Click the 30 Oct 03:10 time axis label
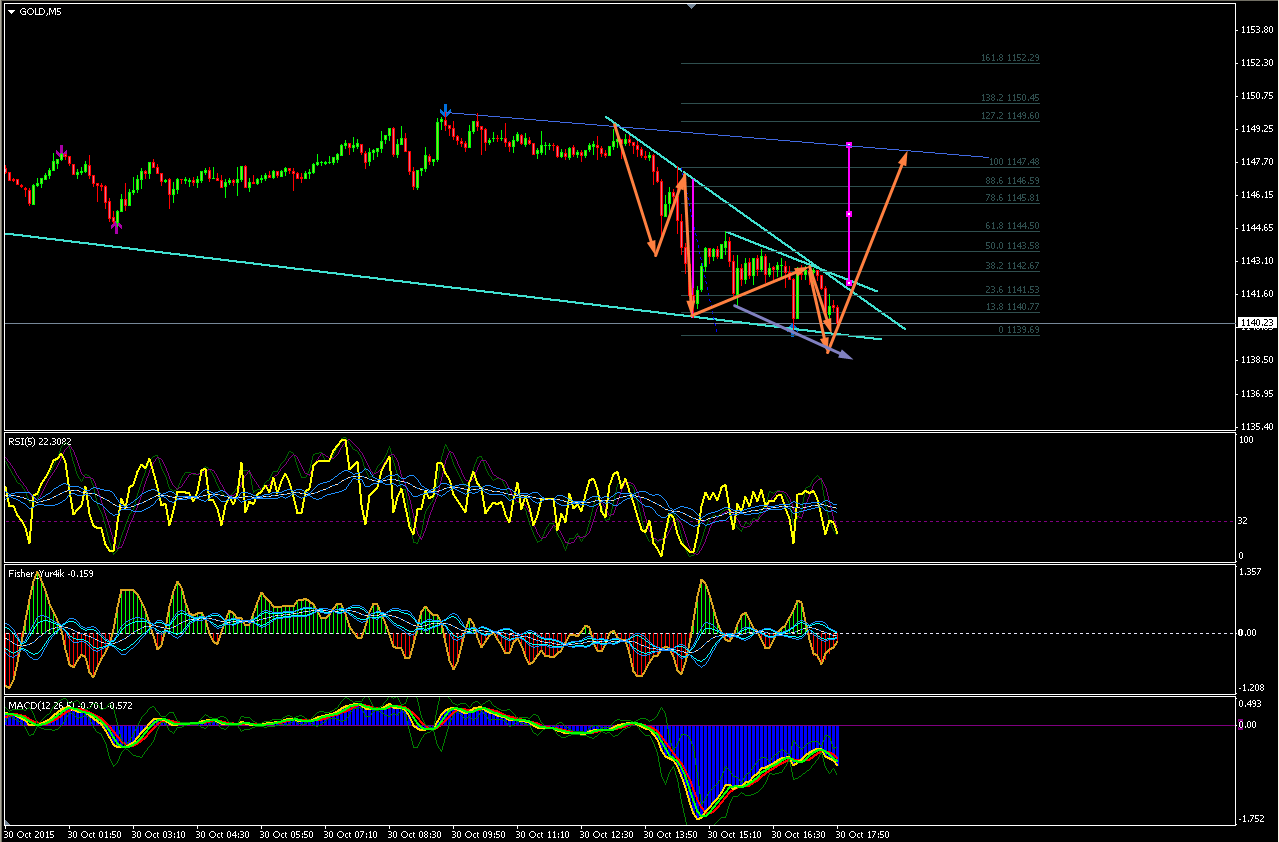The image size is (1279, 842). tap(160, 833)
